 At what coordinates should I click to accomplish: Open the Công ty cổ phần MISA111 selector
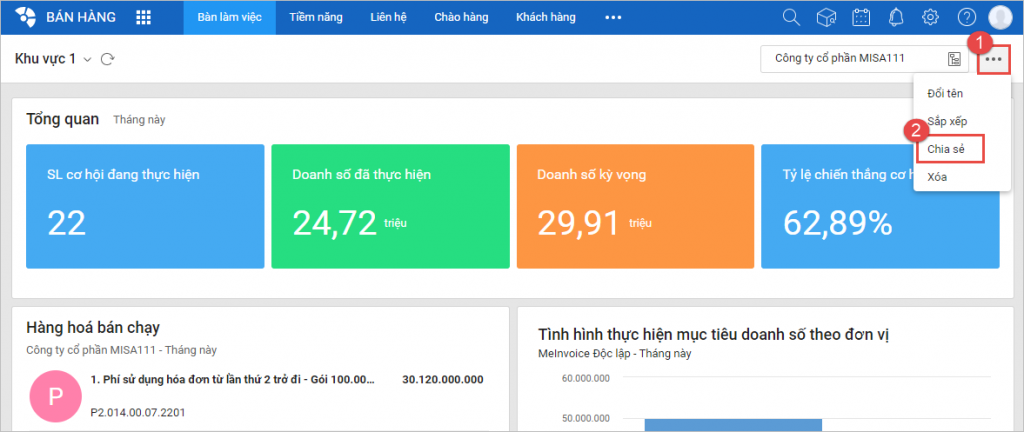coord(865,59)
